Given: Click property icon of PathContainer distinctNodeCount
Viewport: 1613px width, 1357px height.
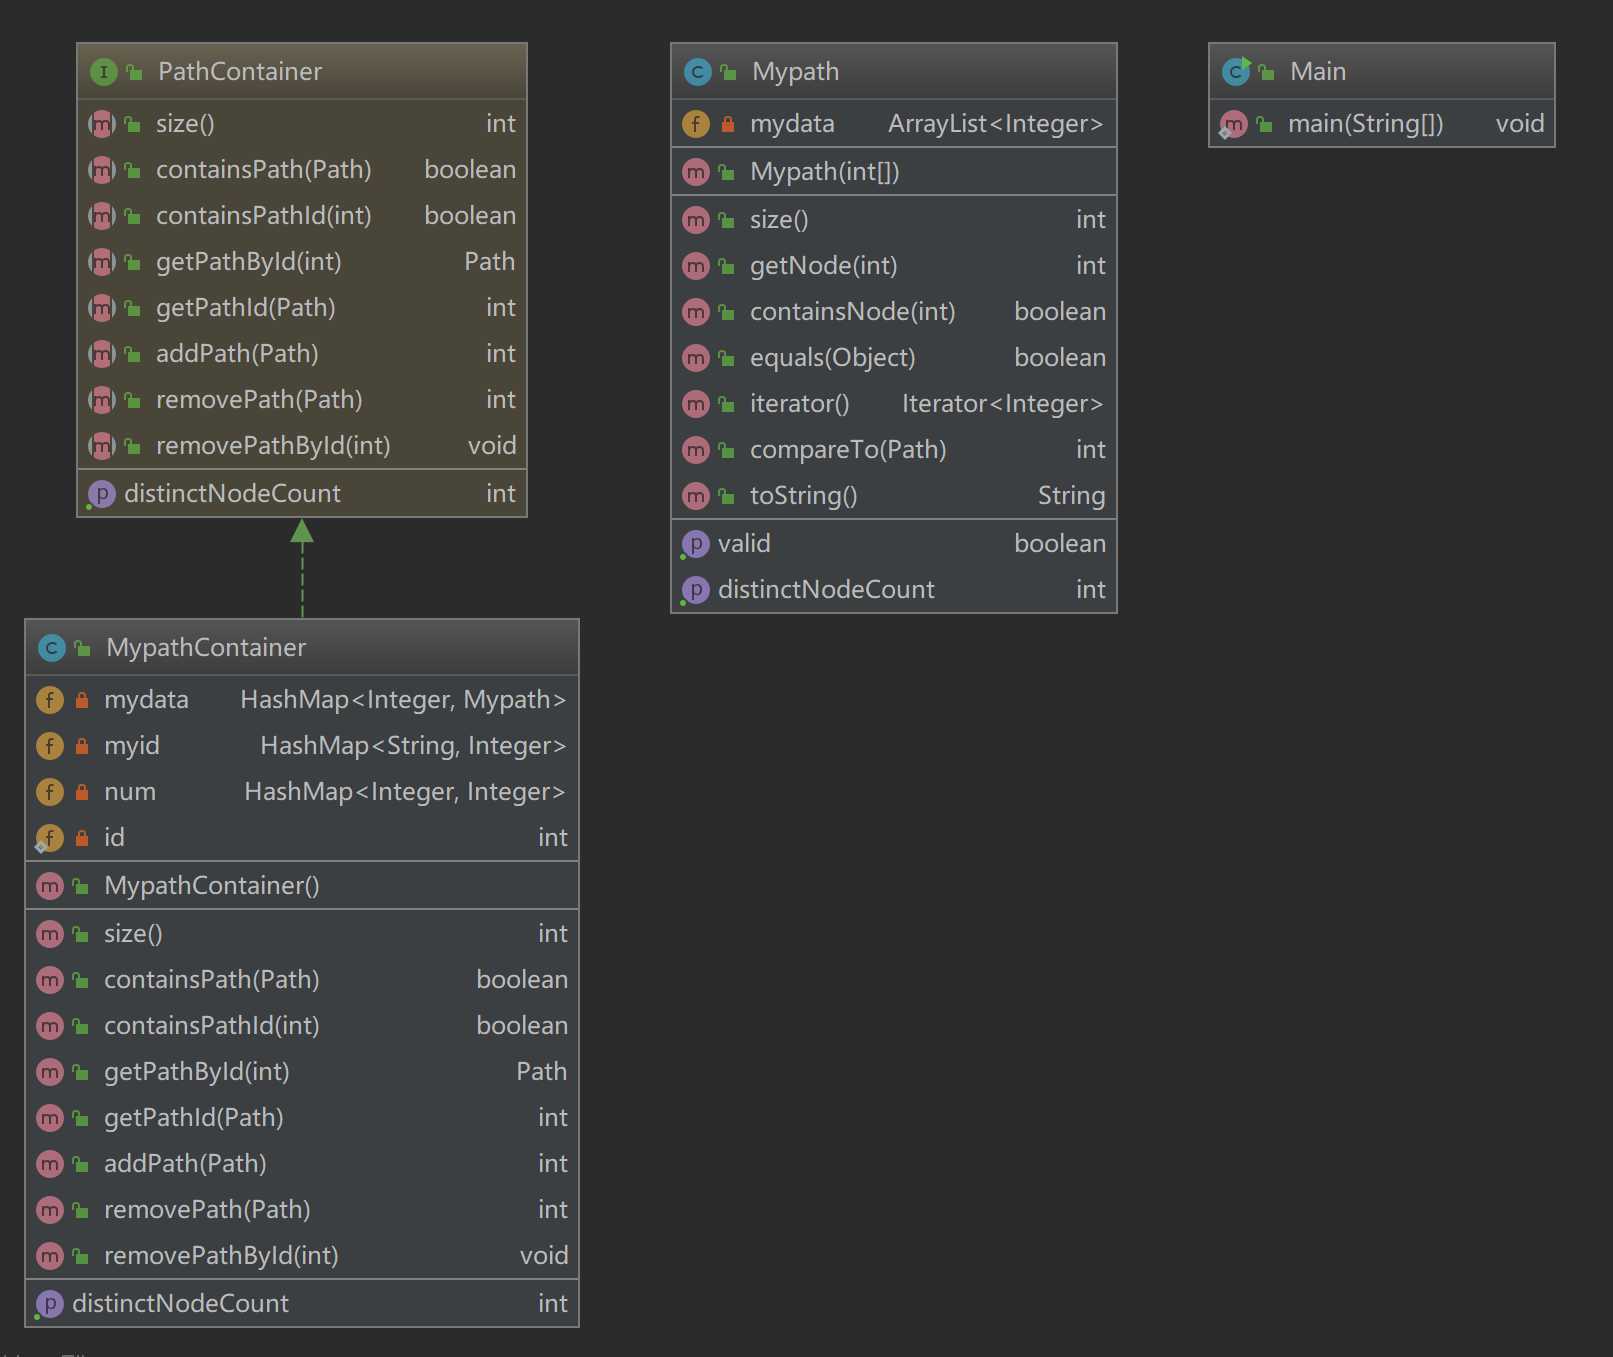Looking at the screenshot, I should 101,494.
